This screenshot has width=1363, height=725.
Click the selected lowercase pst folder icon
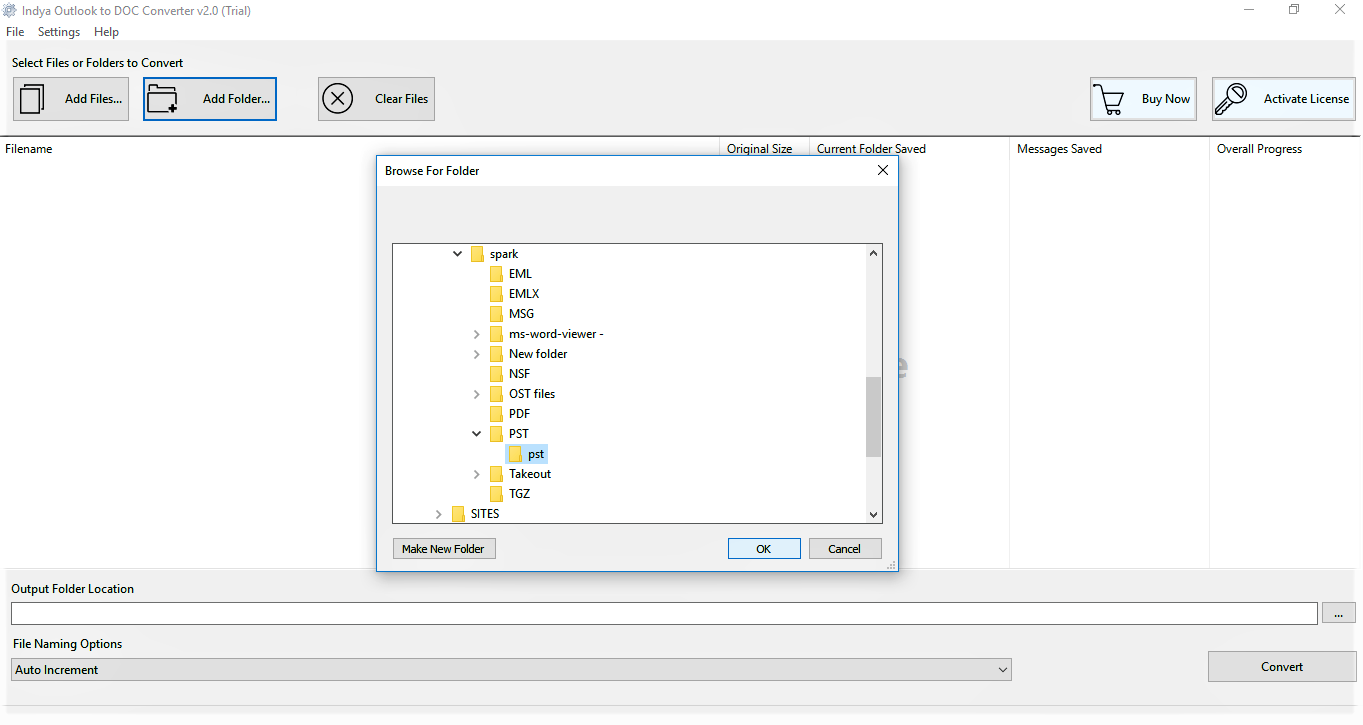pyautogui.click(x=516, y=454)
